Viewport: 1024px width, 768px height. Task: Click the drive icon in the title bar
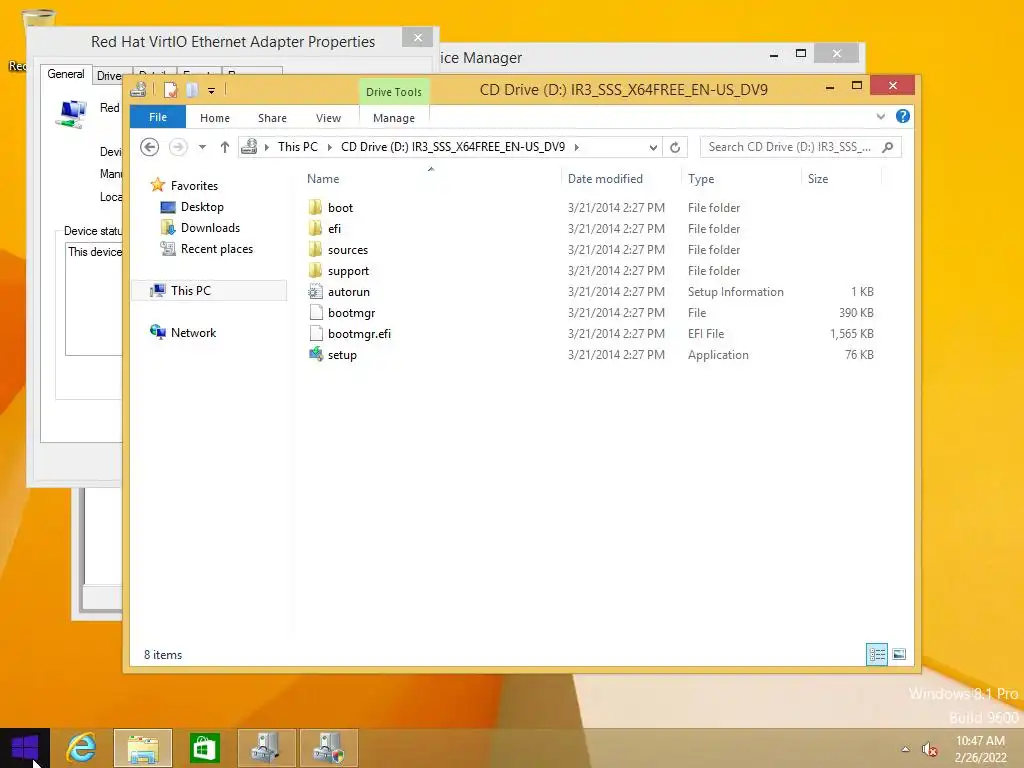138,89
